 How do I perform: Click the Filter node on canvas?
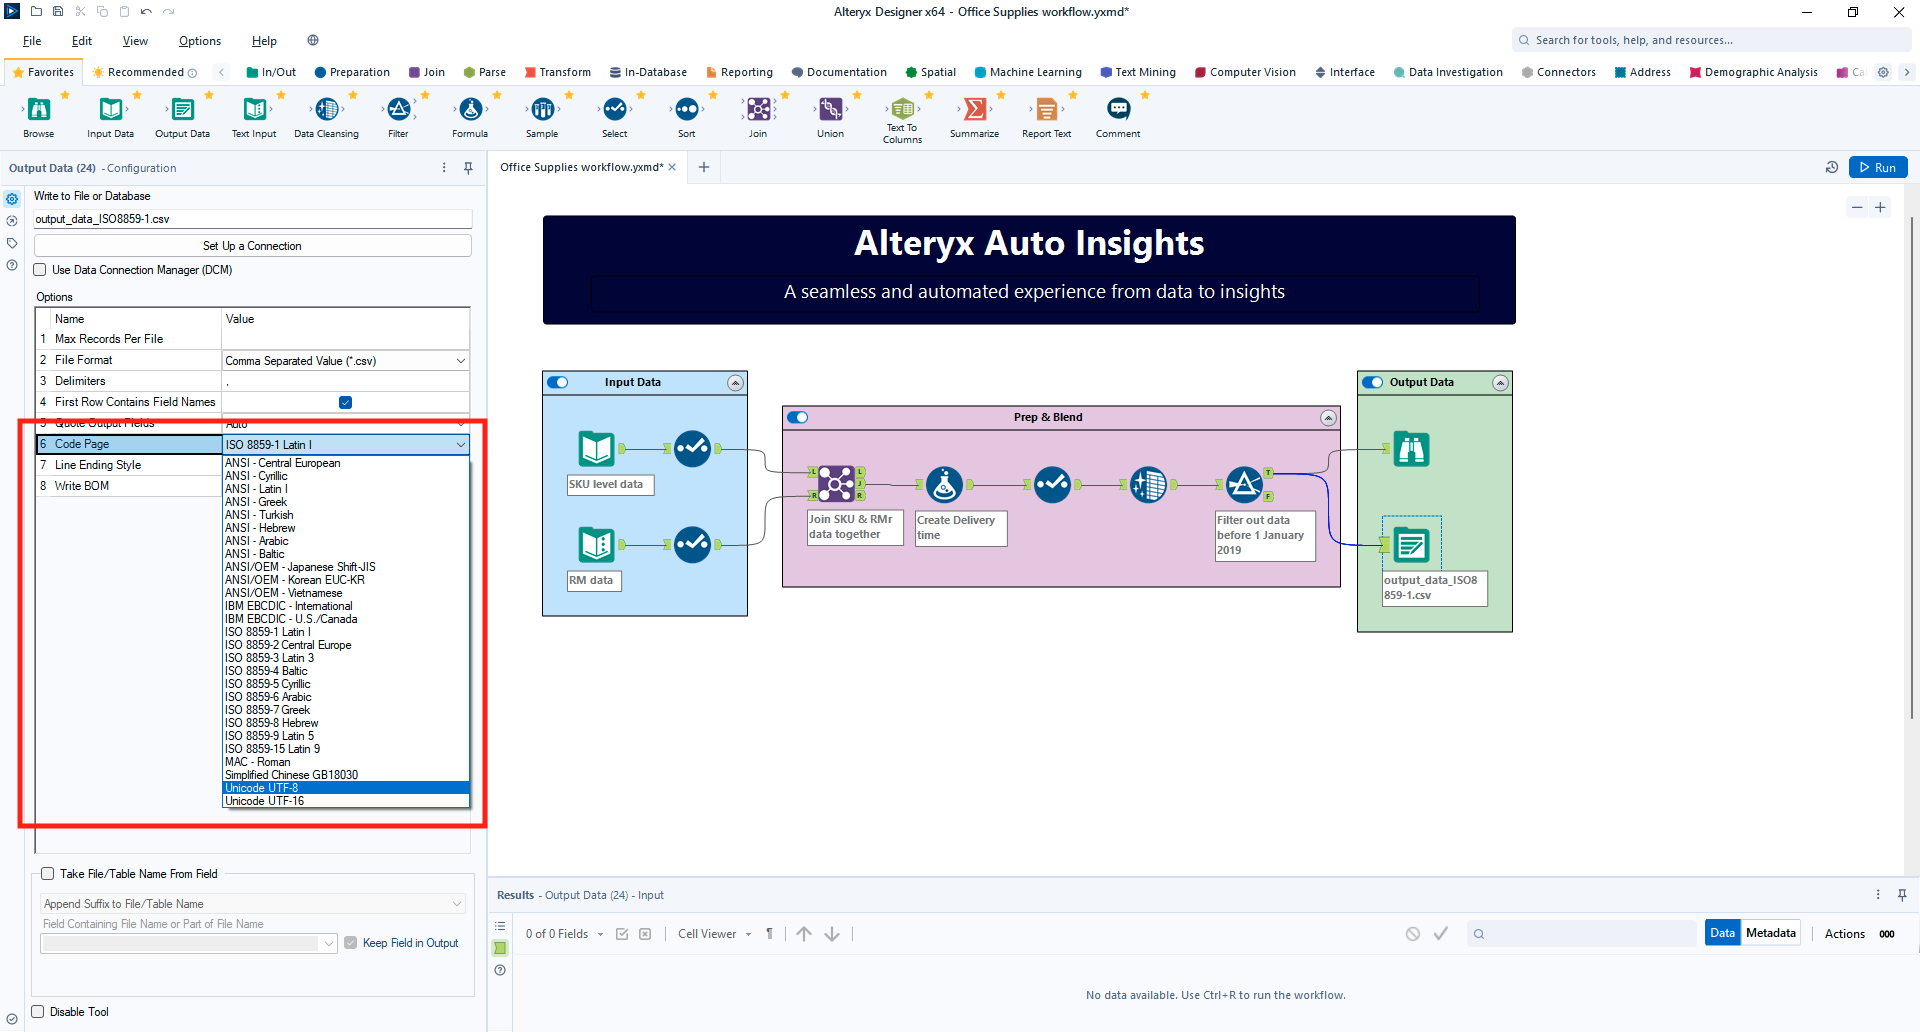[1244, 485]
